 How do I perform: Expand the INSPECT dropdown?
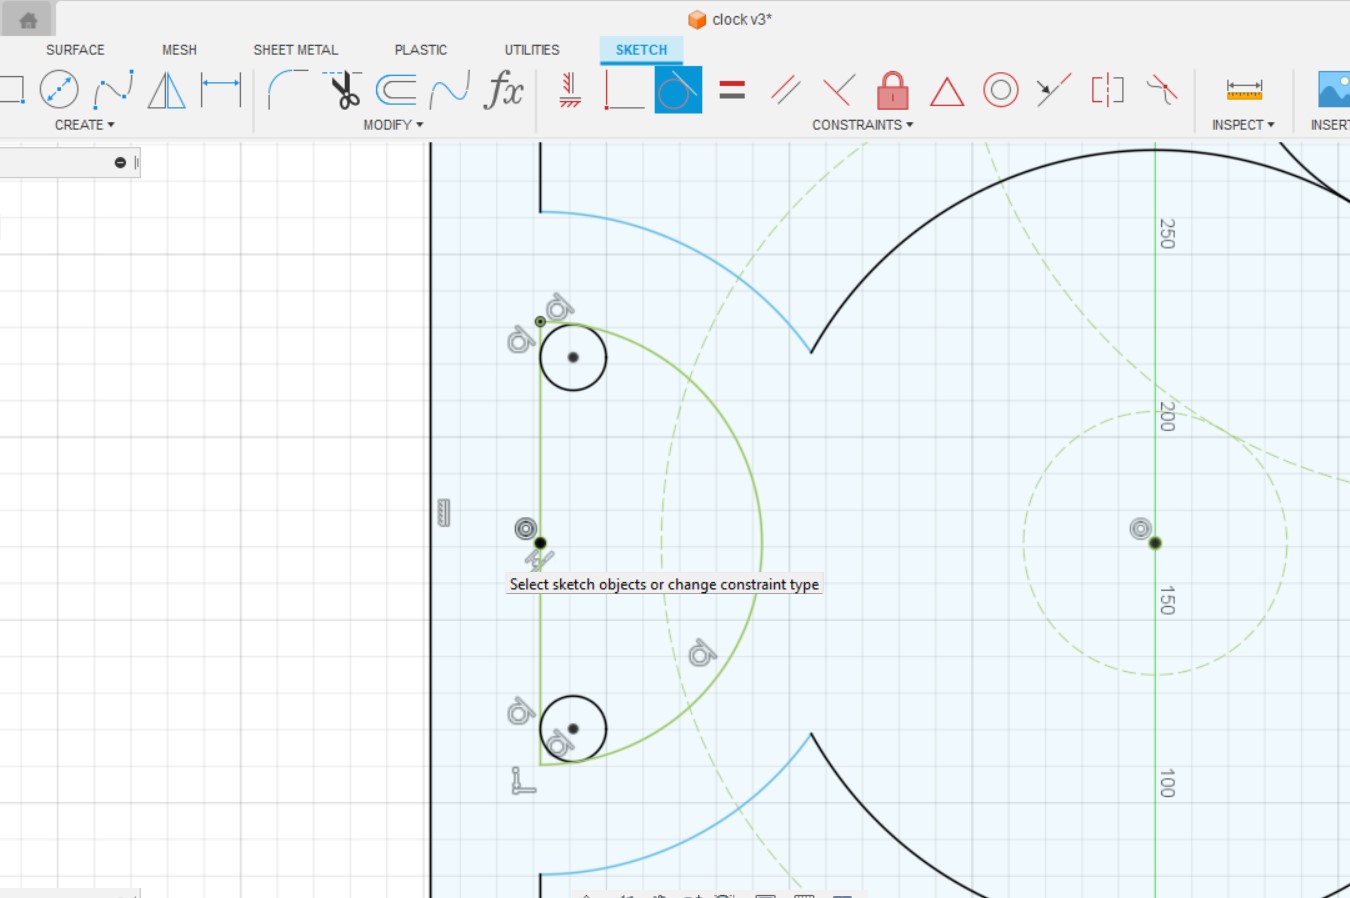[1243, 124]
